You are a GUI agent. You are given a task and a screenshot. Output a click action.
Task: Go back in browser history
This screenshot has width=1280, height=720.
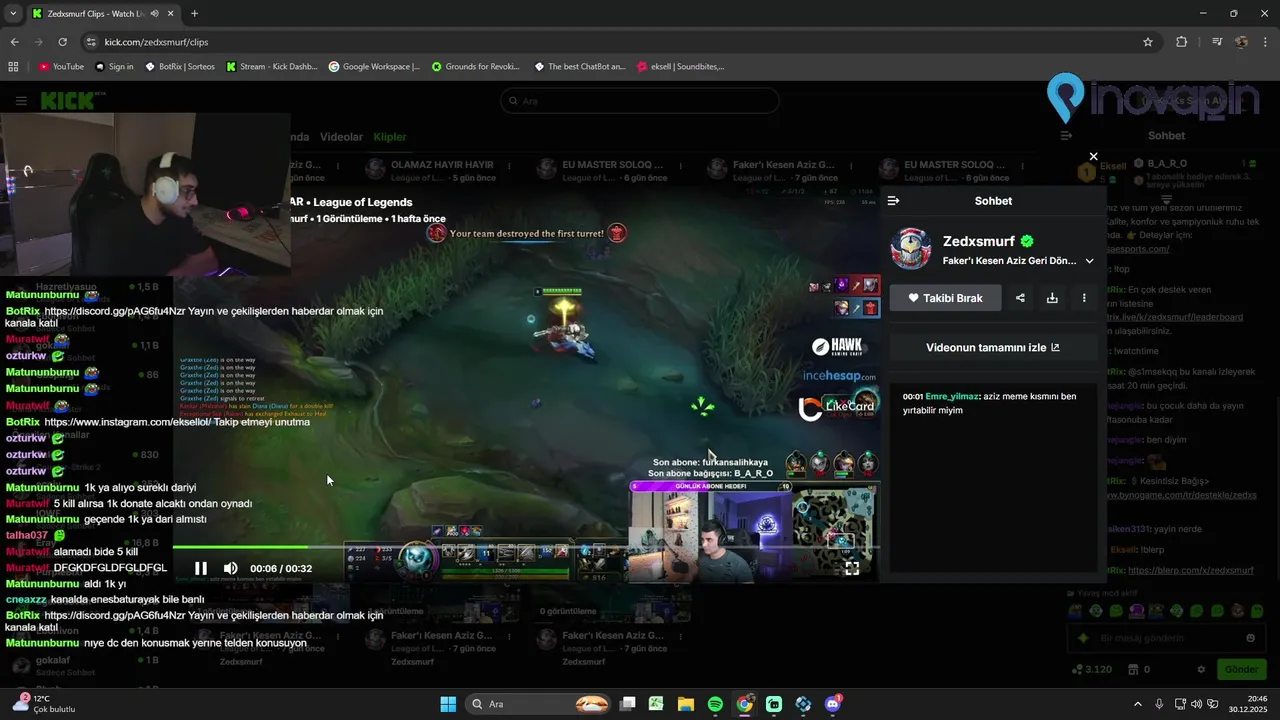[14, 42]
